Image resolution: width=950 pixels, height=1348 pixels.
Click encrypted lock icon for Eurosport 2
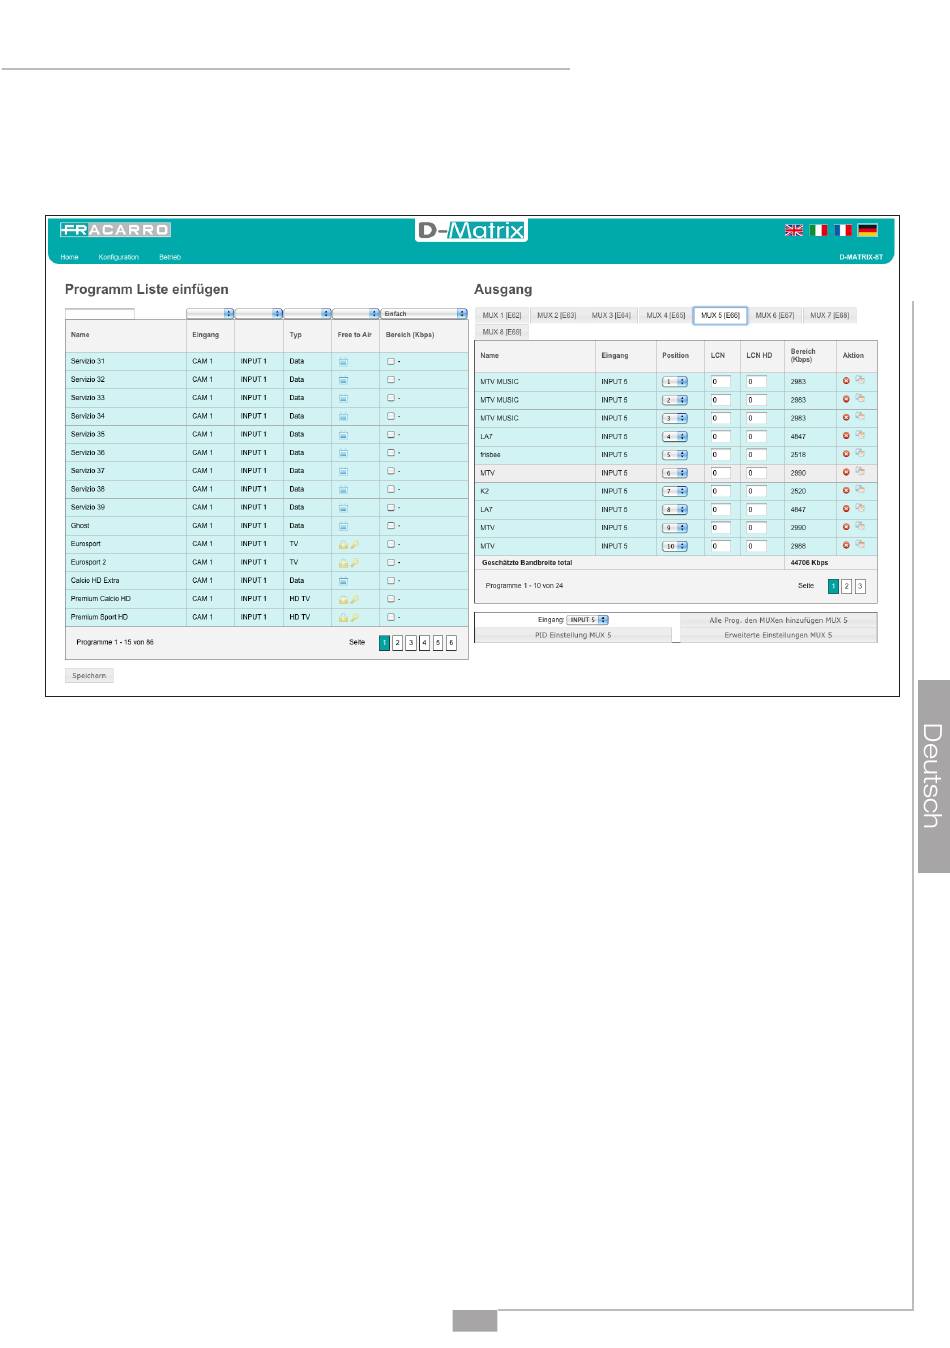point(343,562)
